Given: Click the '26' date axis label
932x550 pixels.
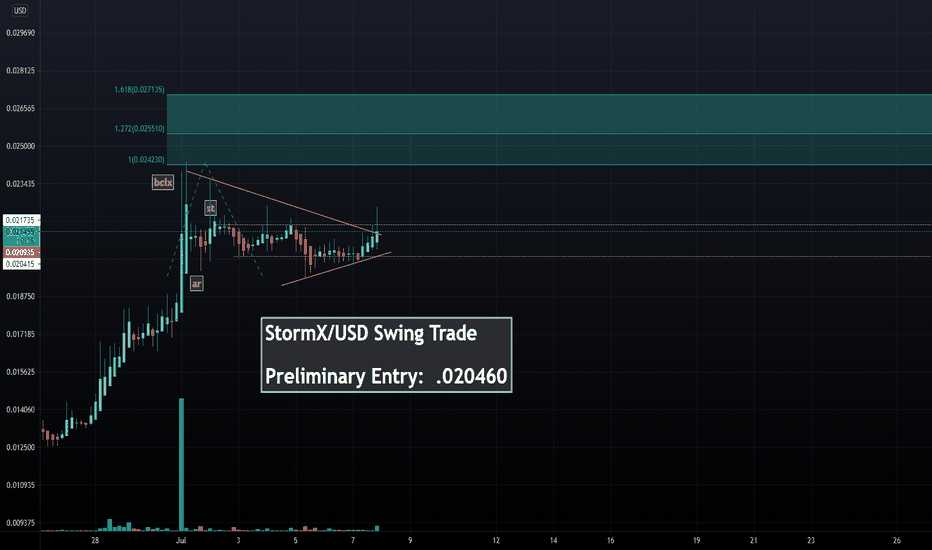Looking at the screenshot, I should click(897, 540).
